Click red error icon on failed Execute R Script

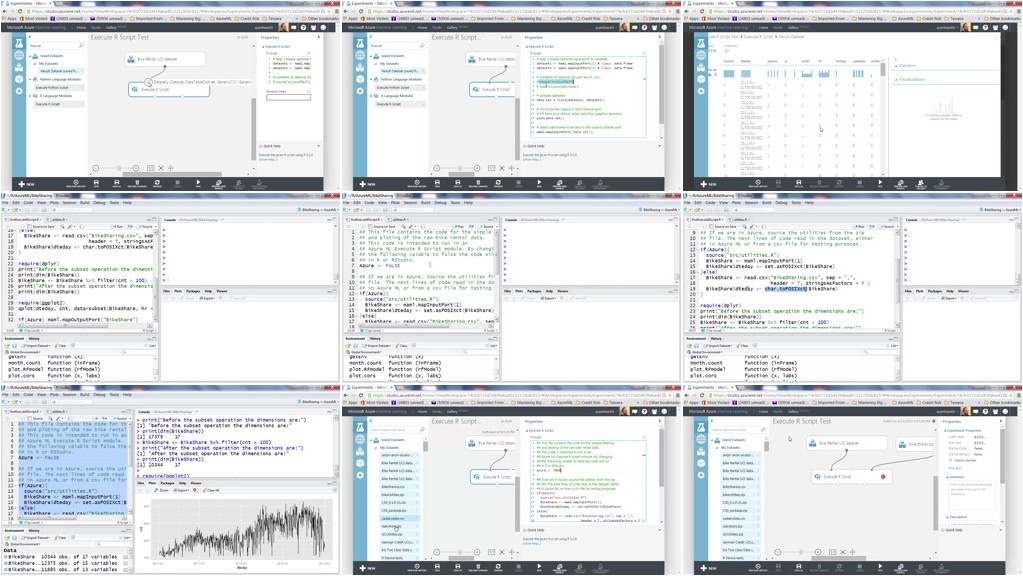click(883, 477)
